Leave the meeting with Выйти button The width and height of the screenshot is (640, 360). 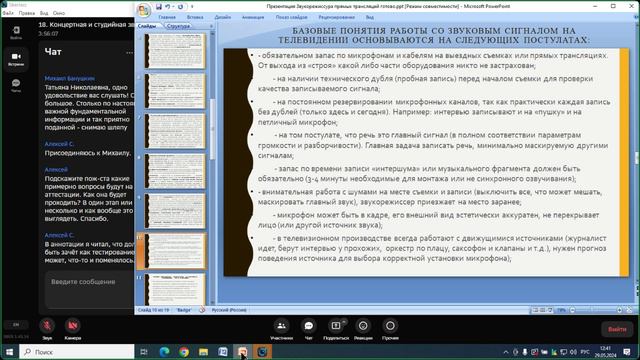point(617,329)
